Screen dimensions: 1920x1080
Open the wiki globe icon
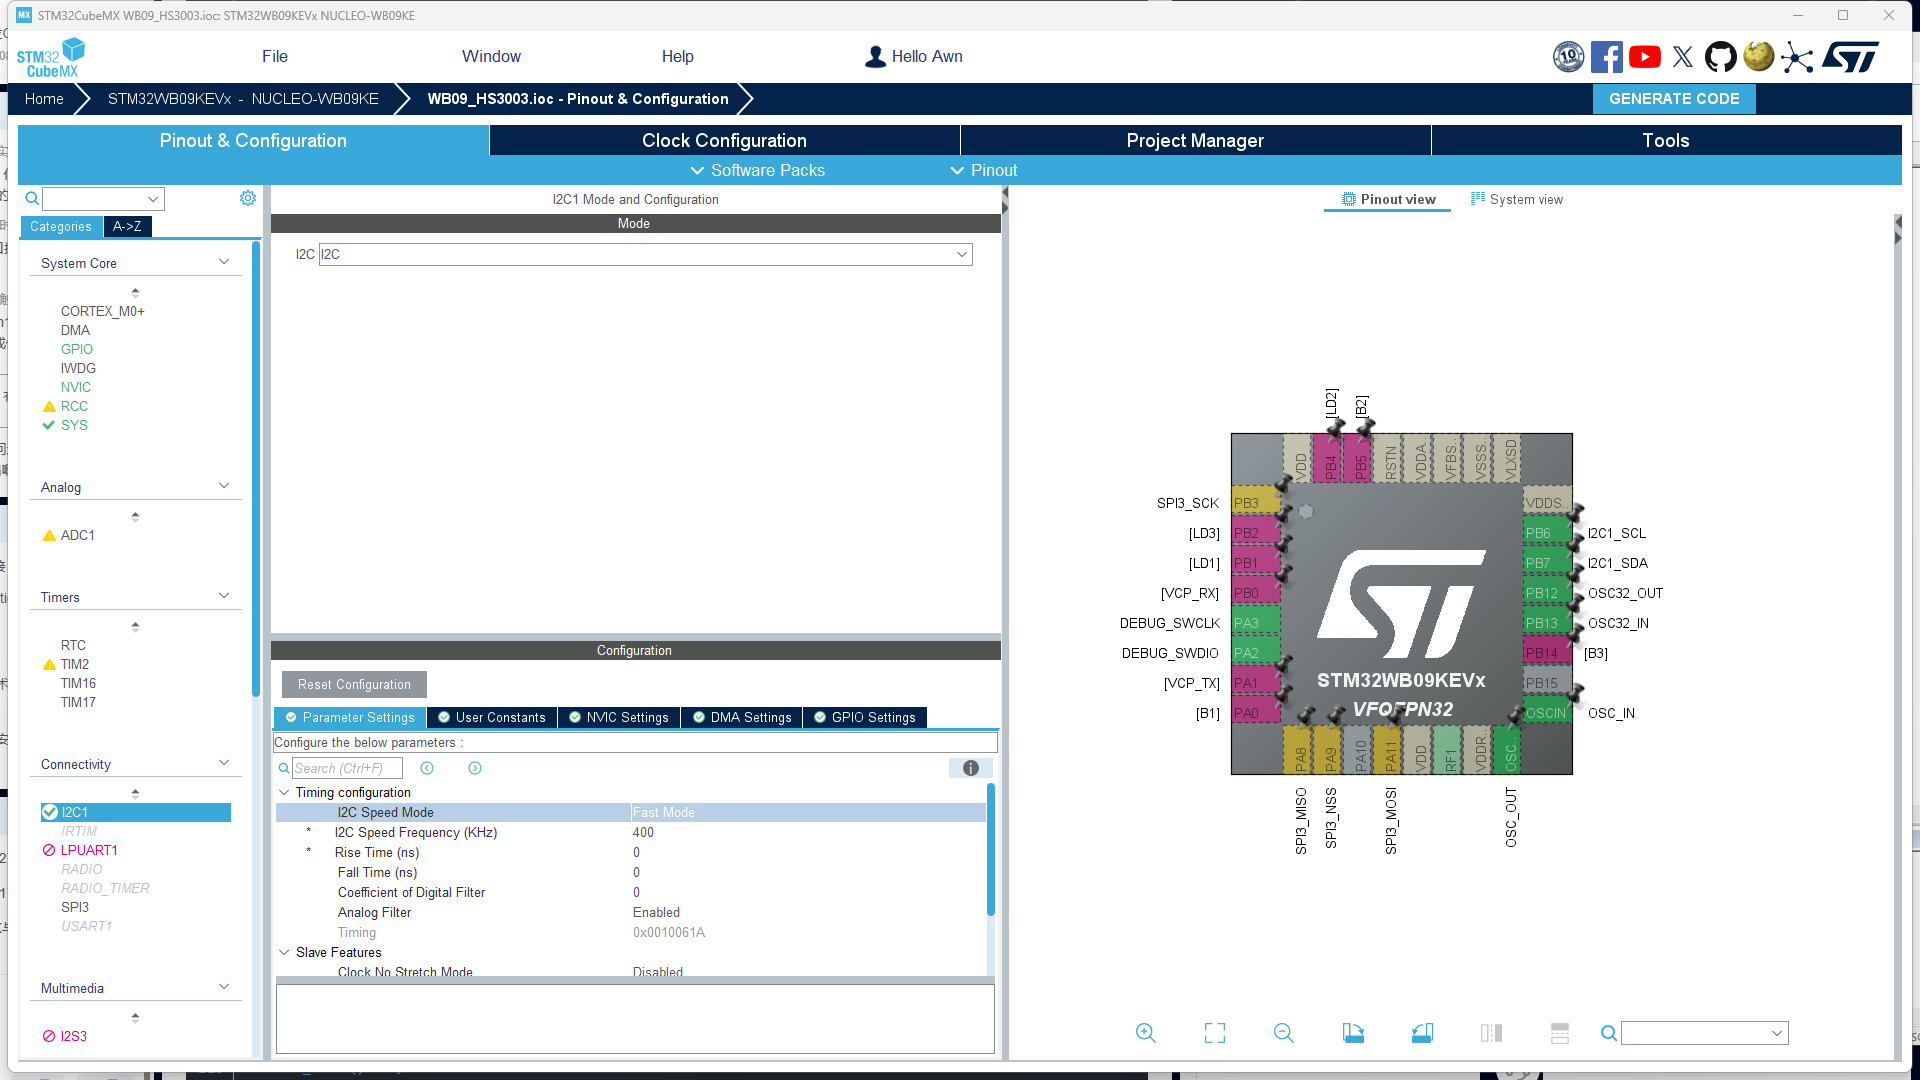pos(1759,56)
